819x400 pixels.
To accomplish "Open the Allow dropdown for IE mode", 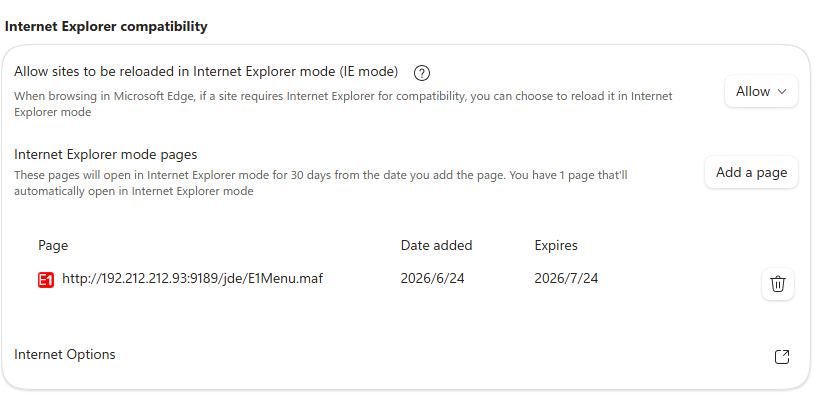I will click(x=761, y=91).
